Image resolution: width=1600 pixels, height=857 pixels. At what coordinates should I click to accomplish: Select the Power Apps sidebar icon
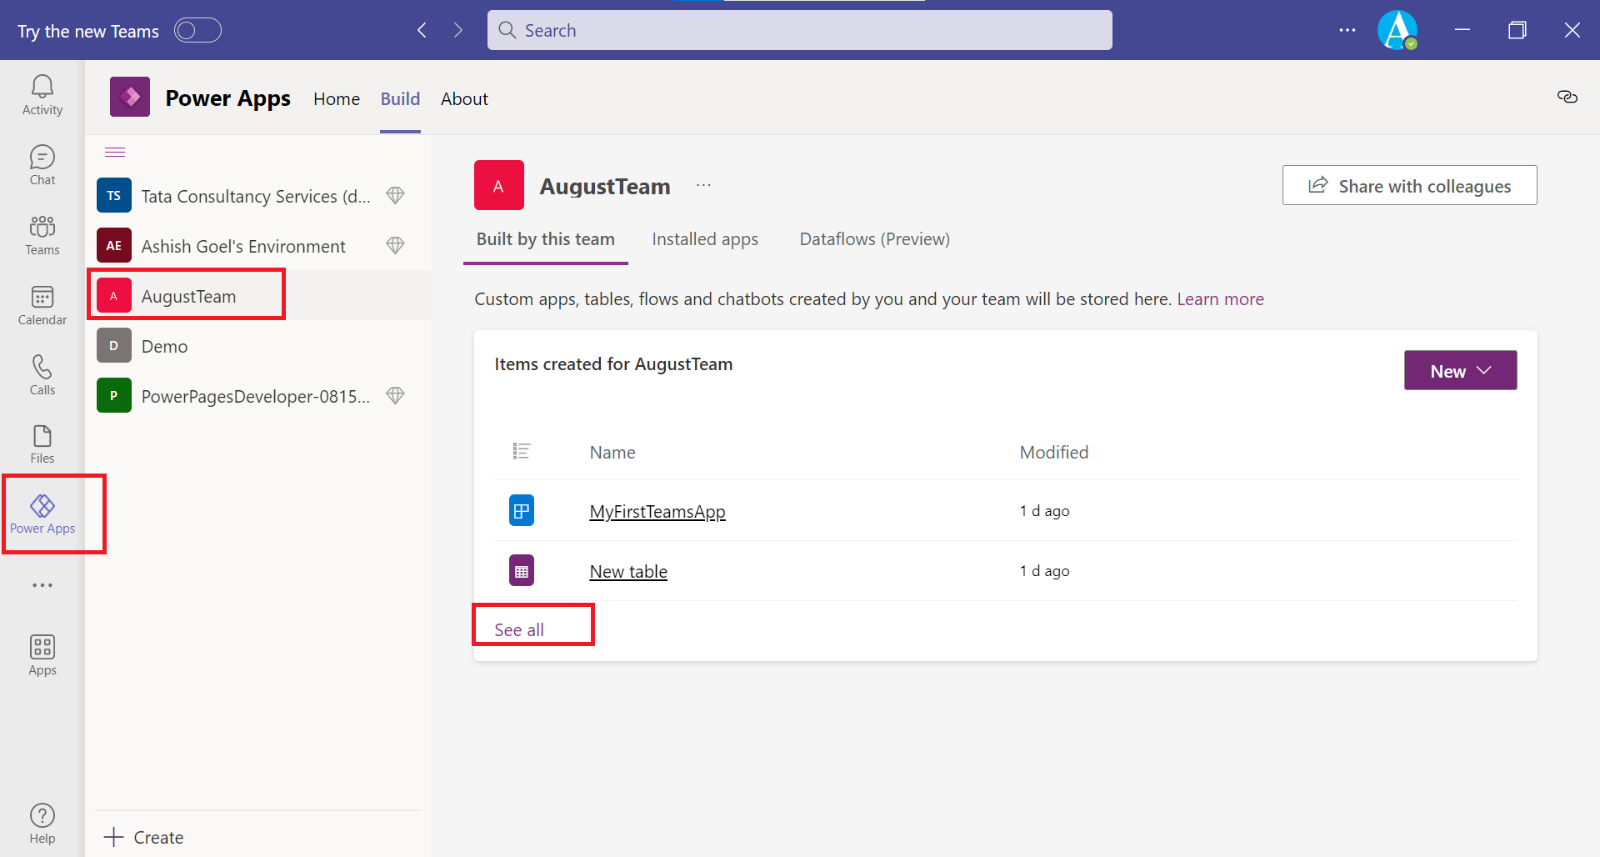click(x=42, y=514)
